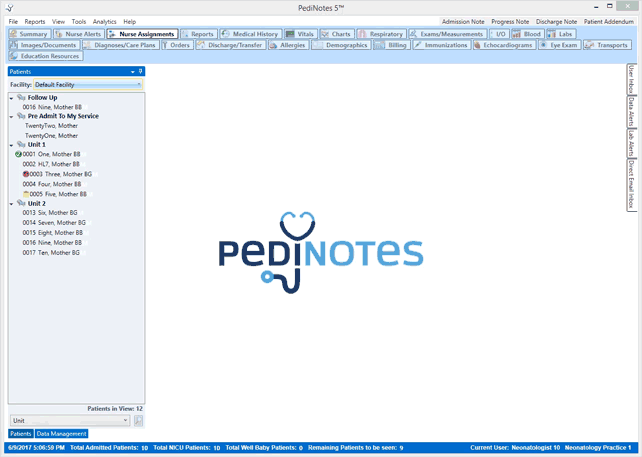Screen dimensions: 642x457
Task: Open Nurse Alerts
Action: (x=79, y=34)
